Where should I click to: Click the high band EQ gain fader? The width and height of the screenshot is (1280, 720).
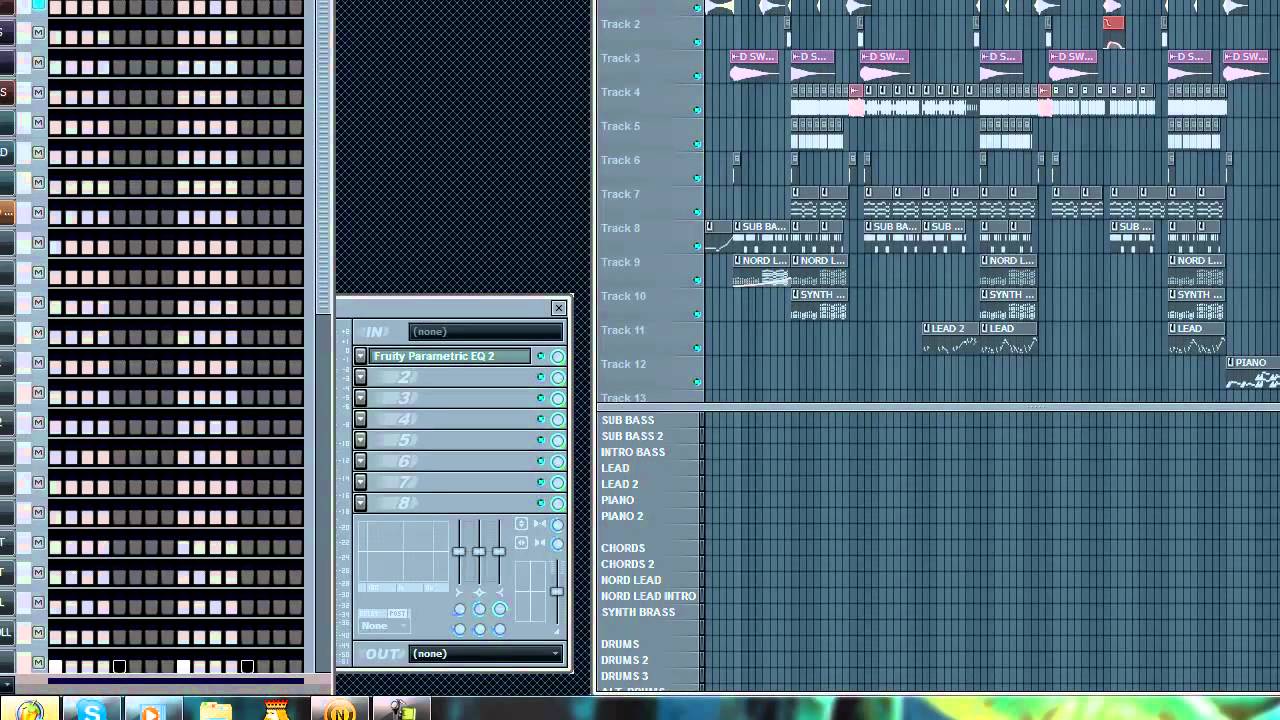click(499, 551)
